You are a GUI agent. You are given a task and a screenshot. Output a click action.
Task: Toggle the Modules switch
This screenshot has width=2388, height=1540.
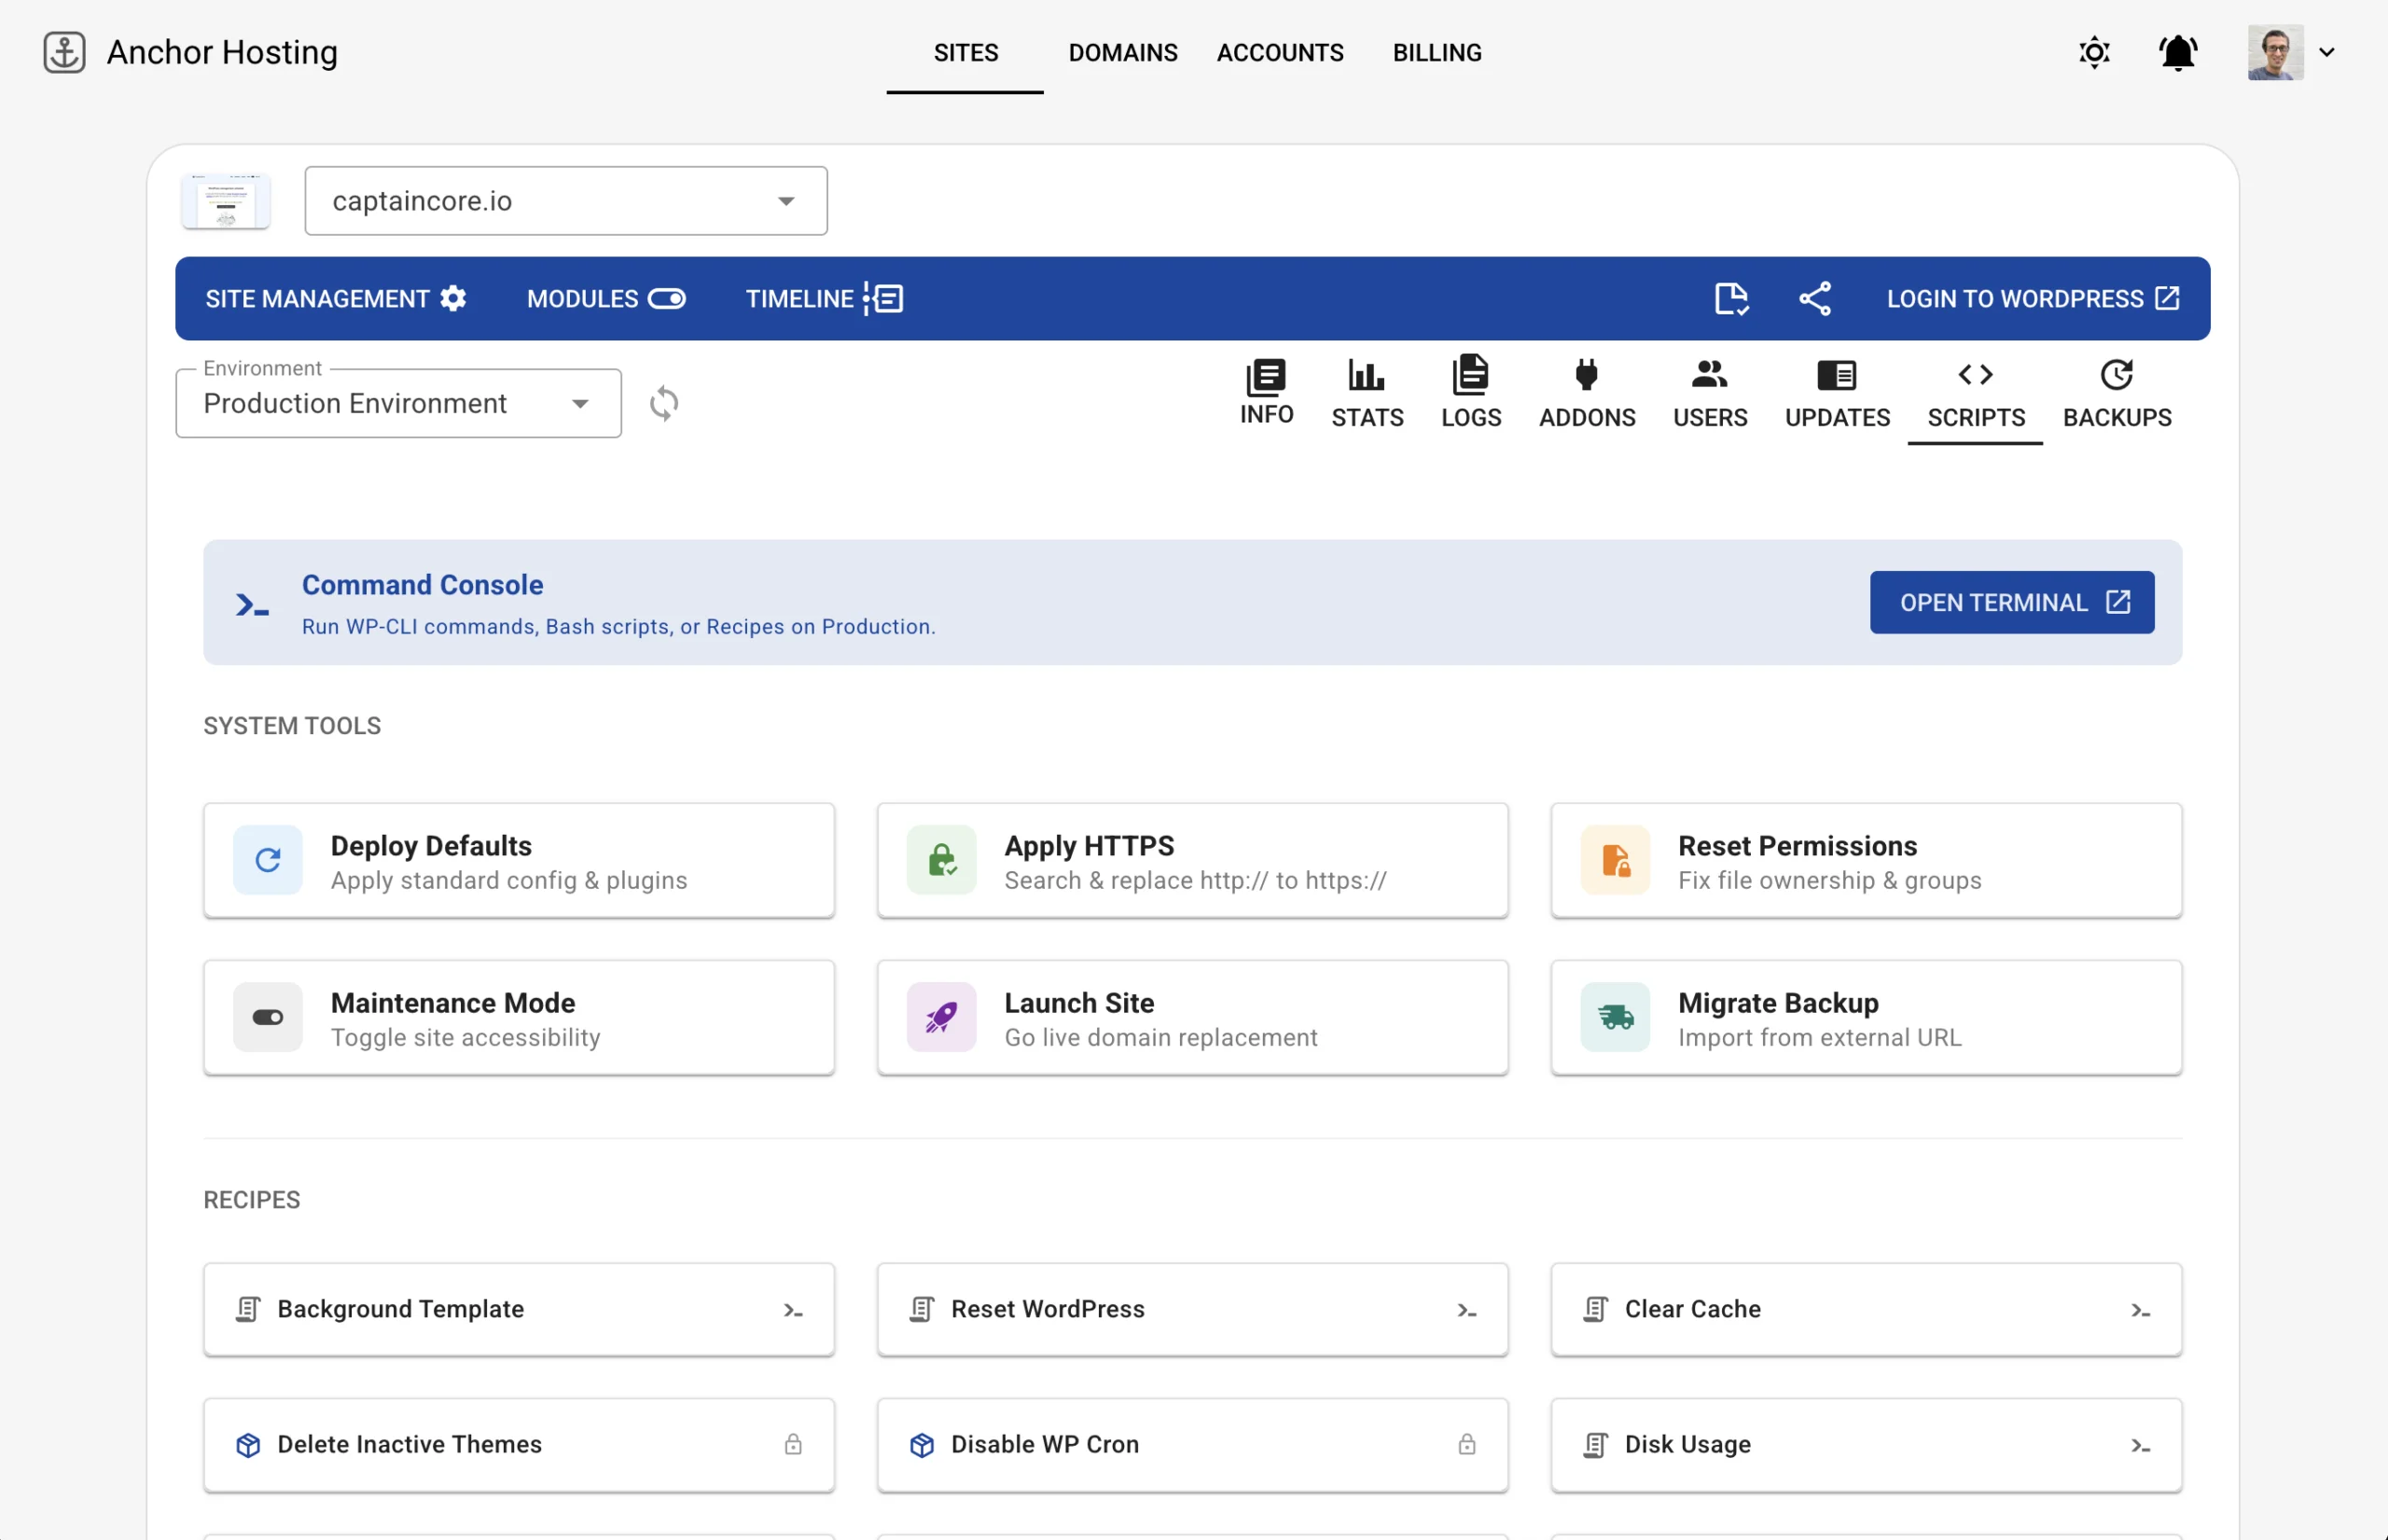(x=666, y=298)
